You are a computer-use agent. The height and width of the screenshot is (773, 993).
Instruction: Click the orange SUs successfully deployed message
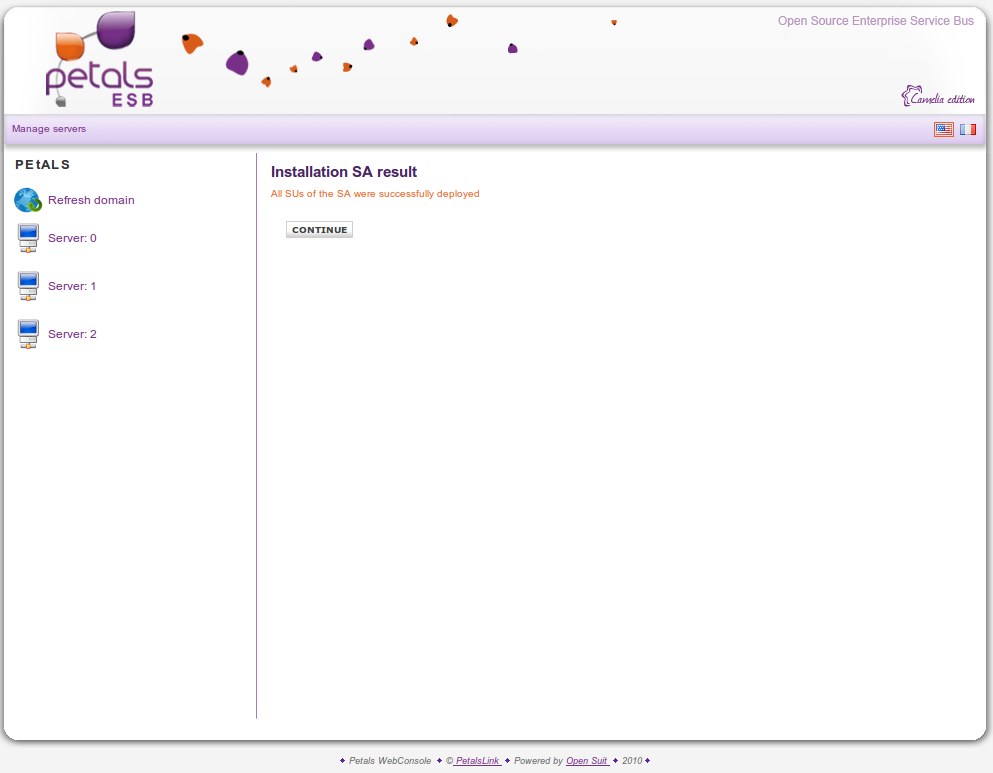tap(375, 194)
